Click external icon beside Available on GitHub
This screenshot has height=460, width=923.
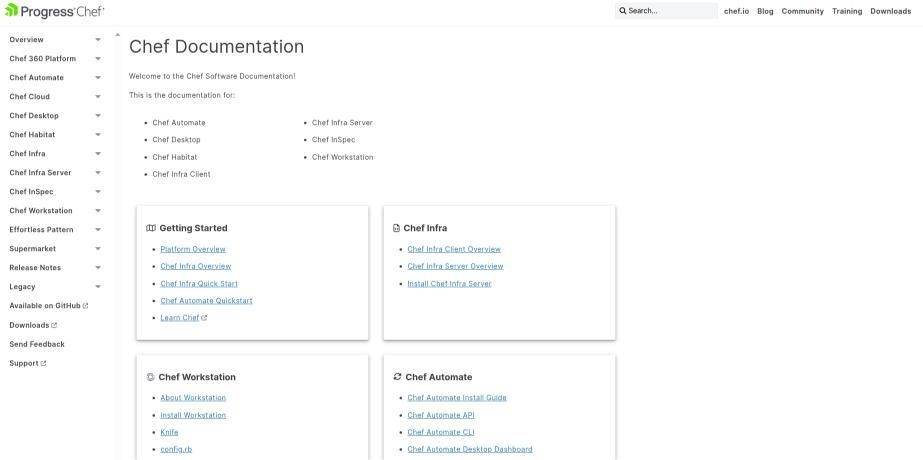tap(85, 306)
